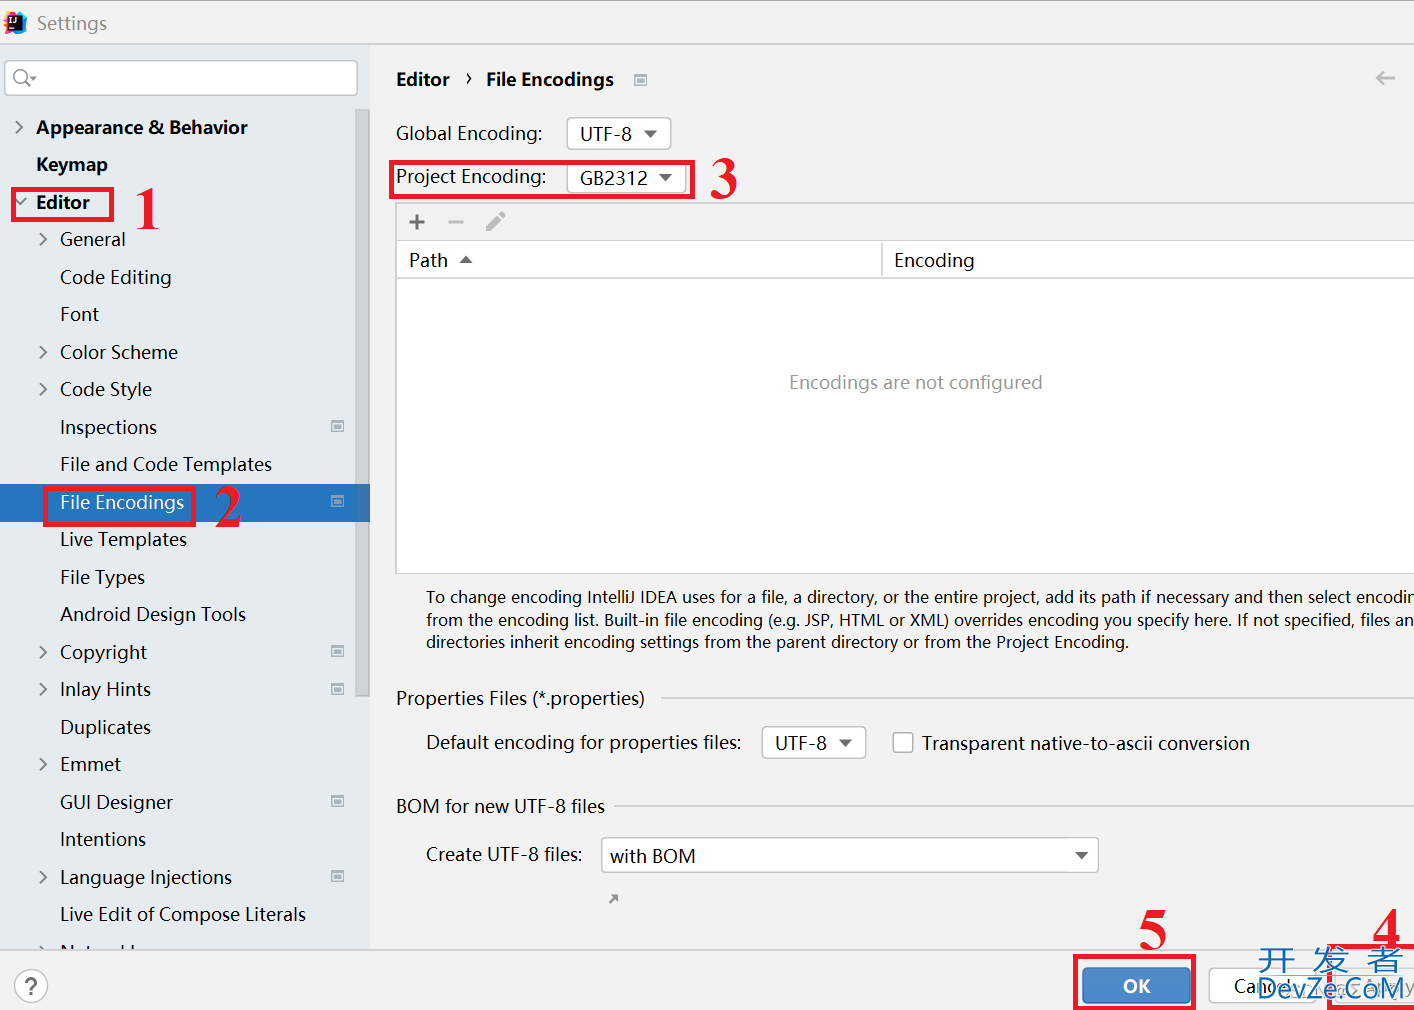
Task: Open the Create UTF-8 files dropdown
Action: click(849, 856)
